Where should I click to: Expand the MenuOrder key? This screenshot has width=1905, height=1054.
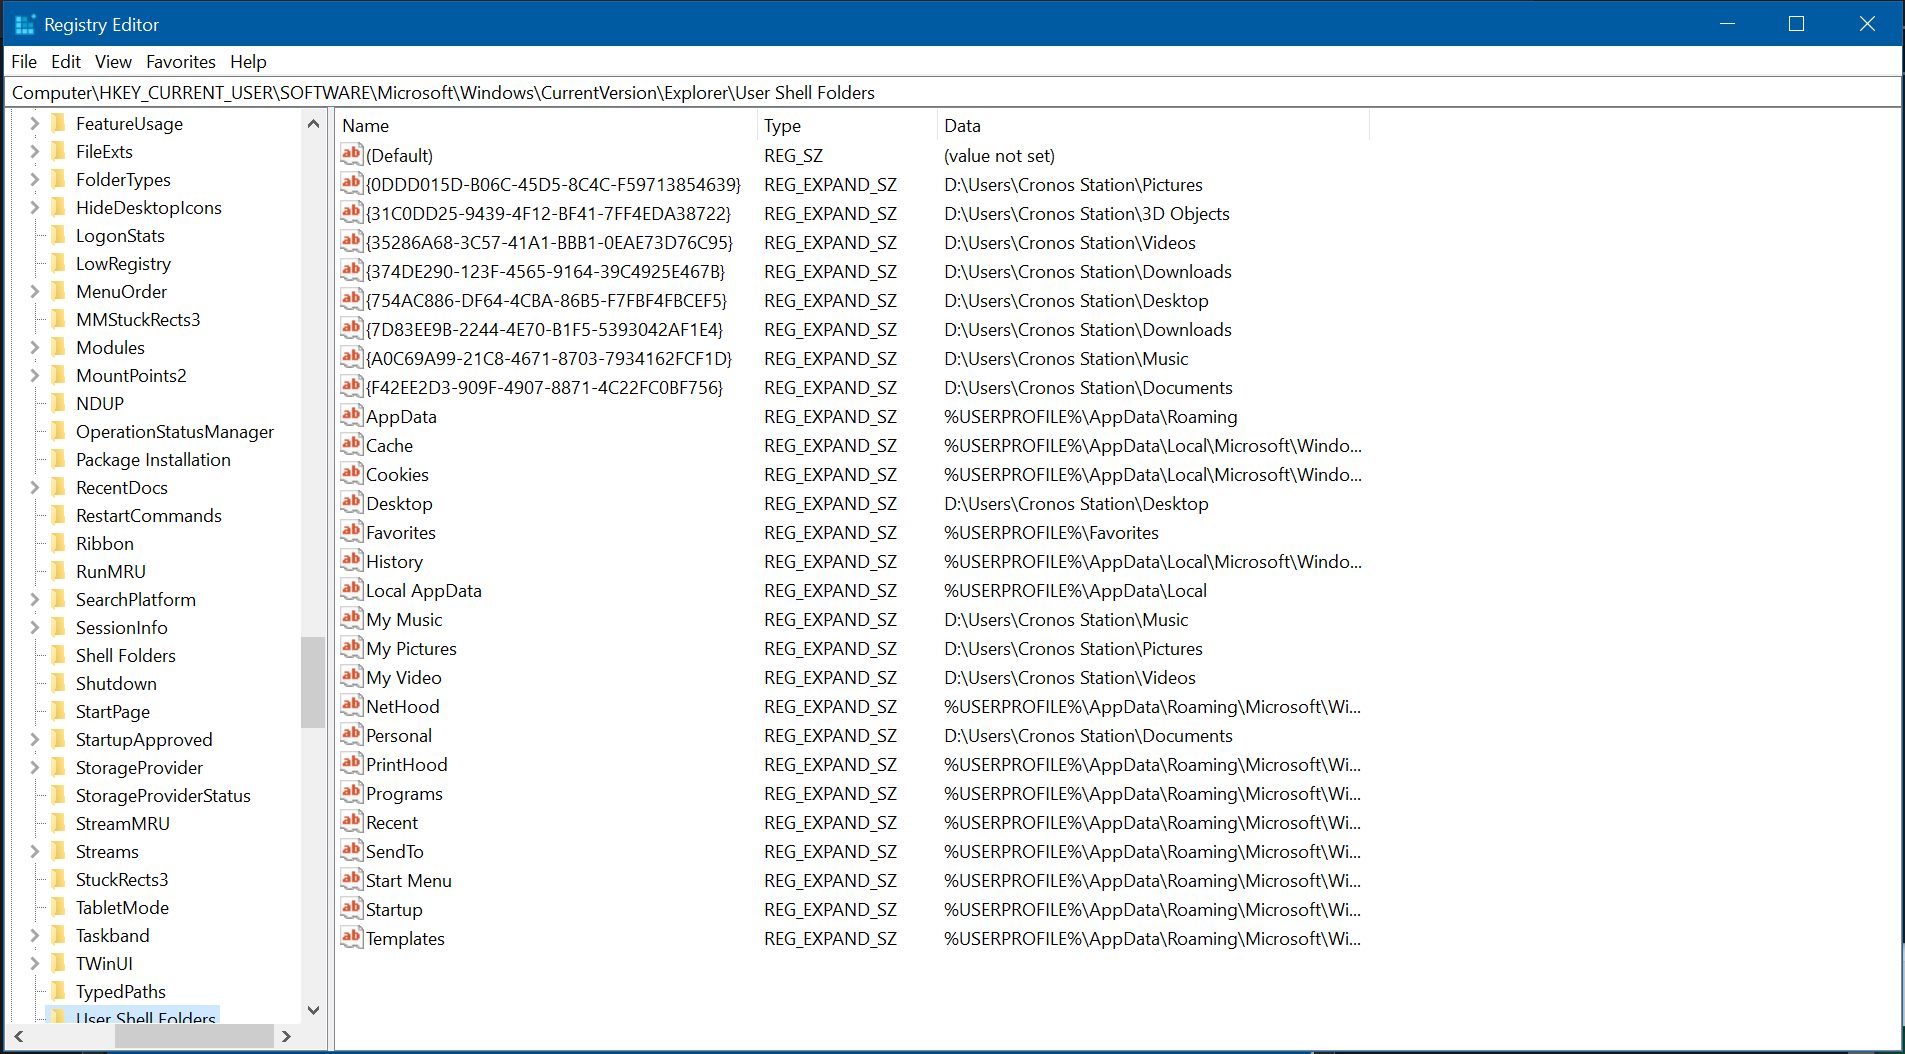pos(34,291)
